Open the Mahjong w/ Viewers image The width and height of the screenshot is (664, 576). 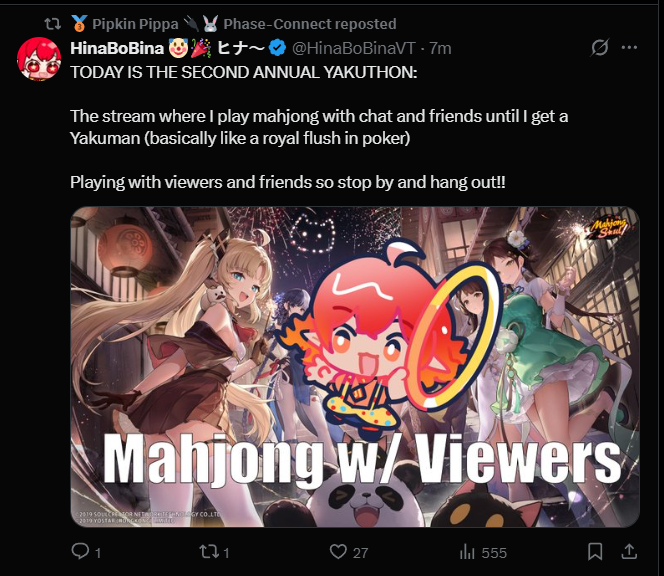355,367
